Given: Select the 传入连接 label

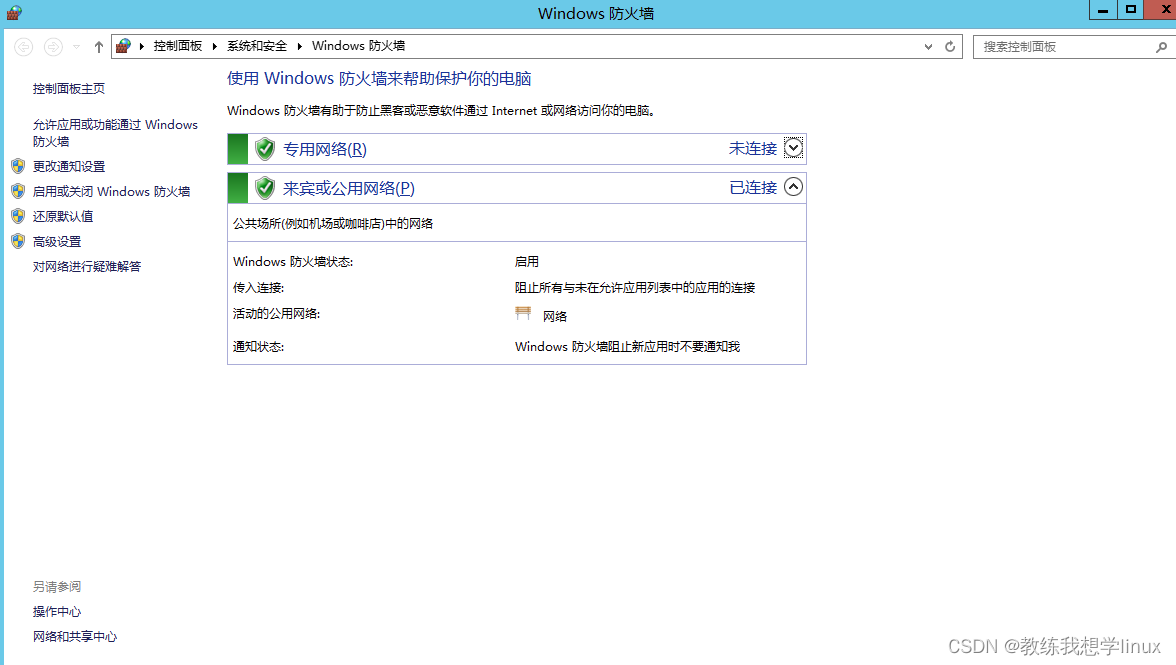Looking at the screenshot, I should [258, 288].
